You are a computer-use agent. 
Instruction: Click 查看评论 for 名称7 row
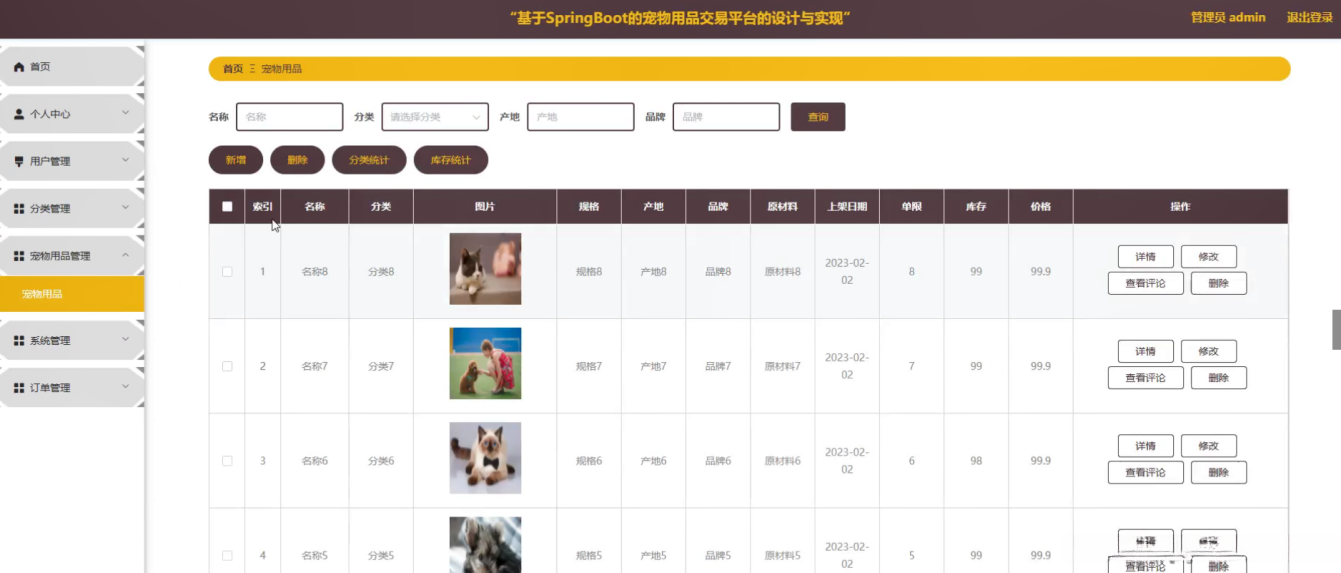pyautogui.click(x=1146, y=378)
